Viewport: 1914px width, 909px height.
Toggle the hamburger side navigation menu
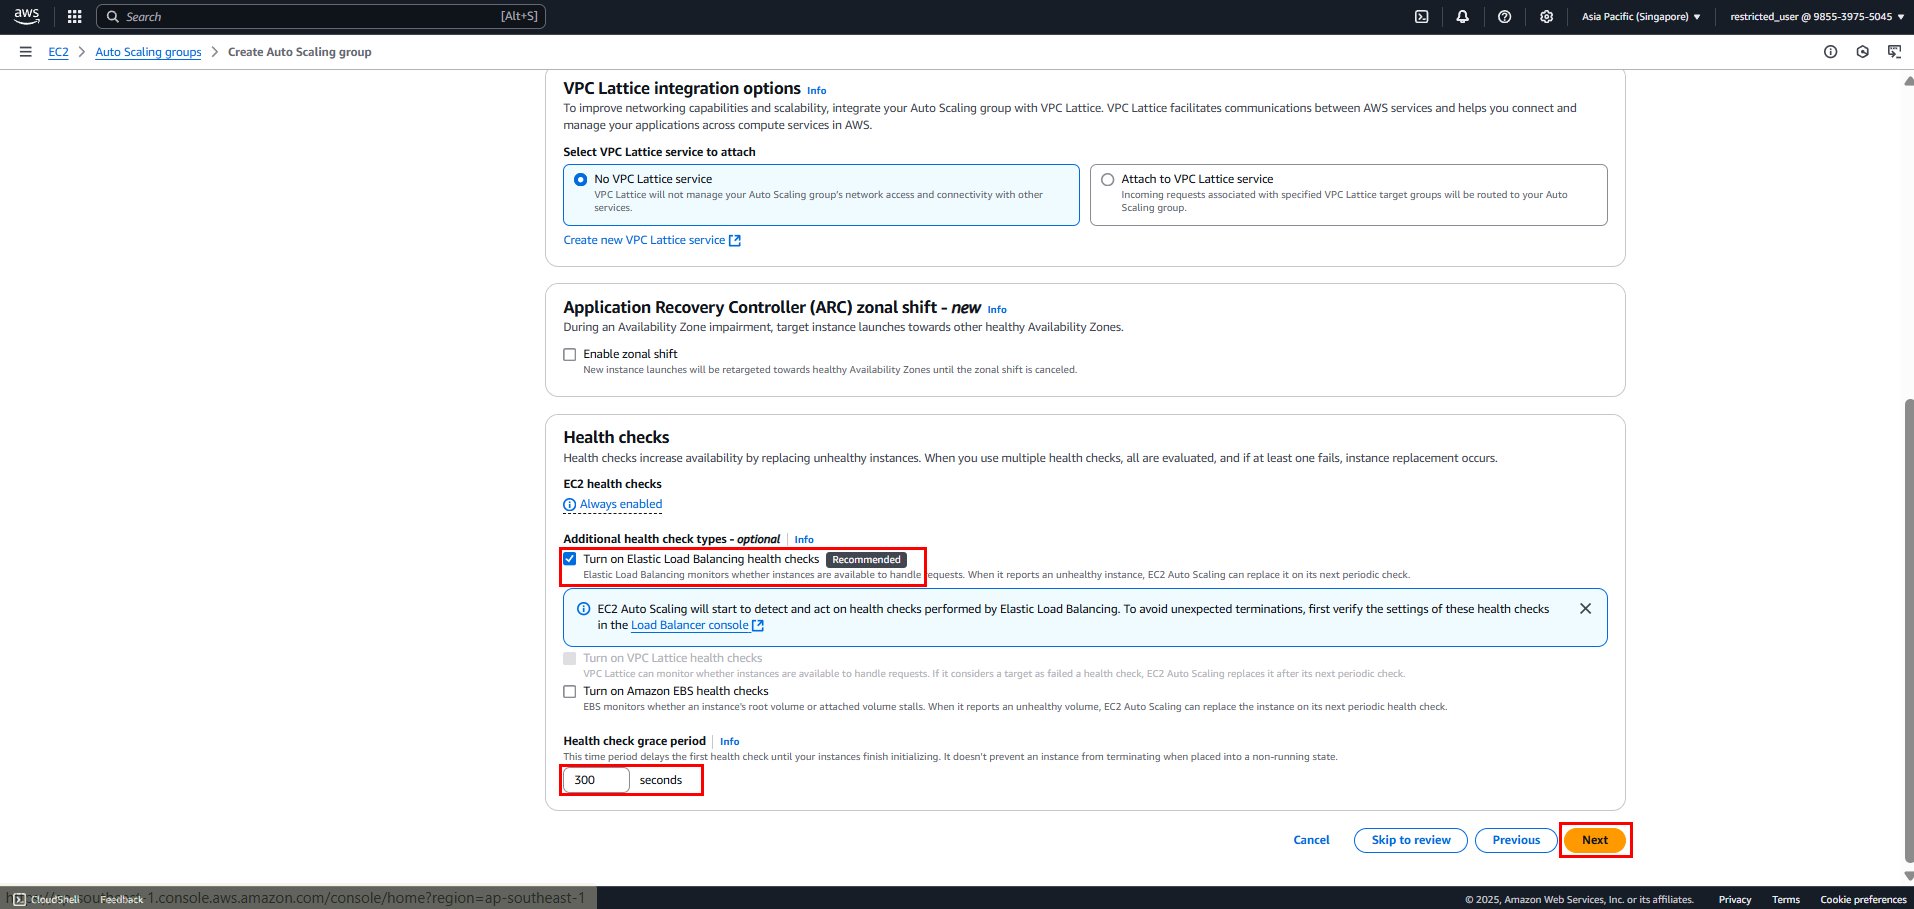25,52
